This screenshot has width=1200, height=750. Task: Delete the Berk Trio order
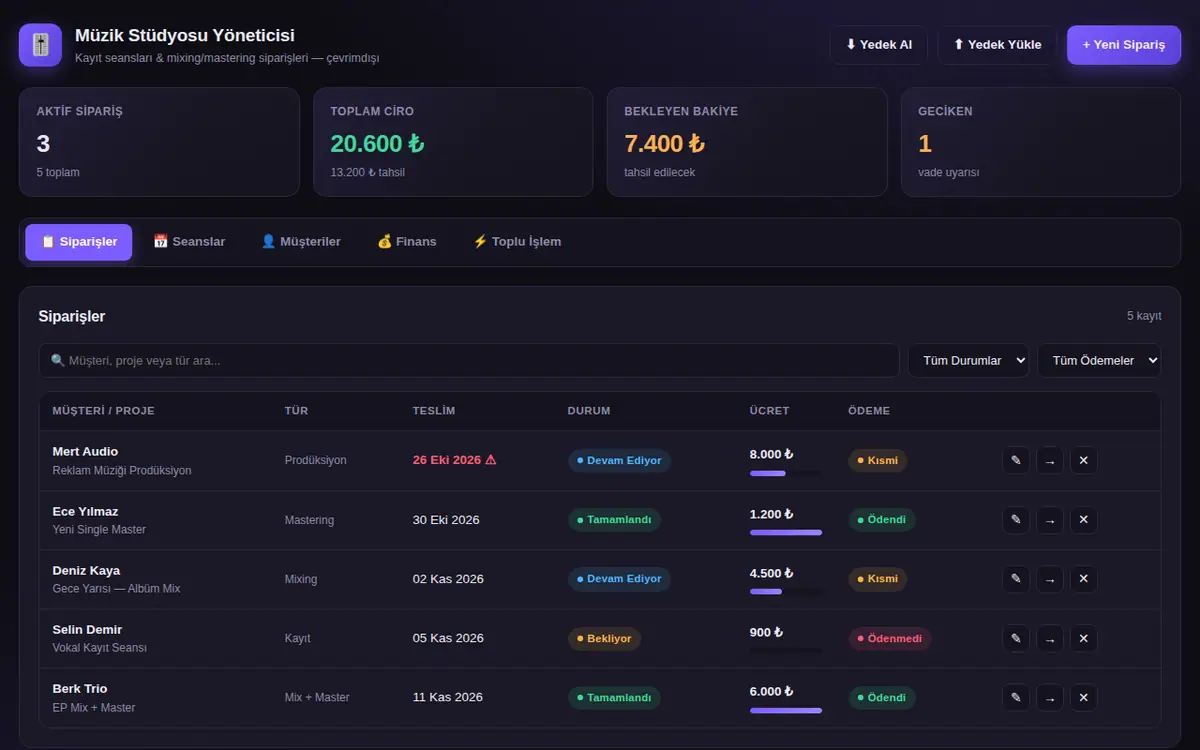click(x=1084, y=697)
